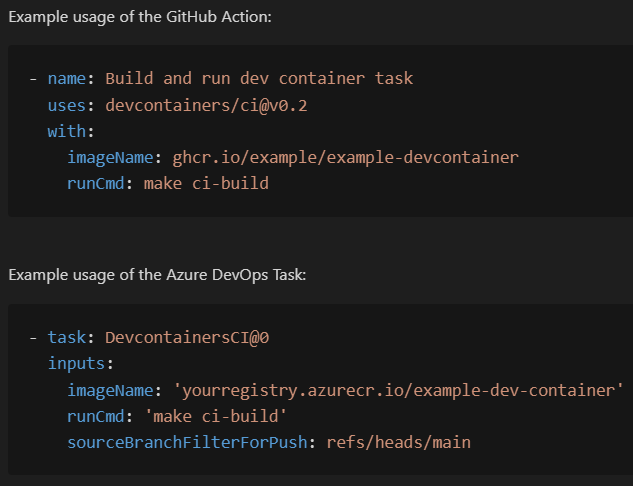Click the value 'yourregistry.azurecr.io/example-dev-container'
This screenshot has width=633, height=486.
(398, 390)
